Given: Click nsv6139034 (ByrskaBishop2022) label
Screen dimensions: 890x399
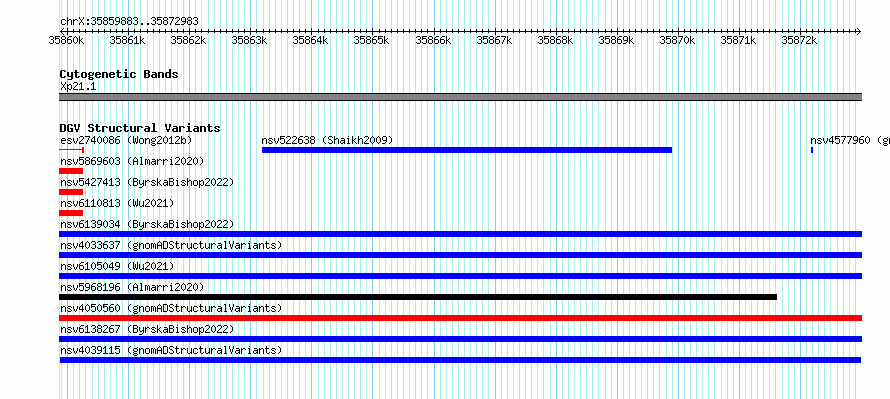Looking at the screenshot, I should coord(146,224).
